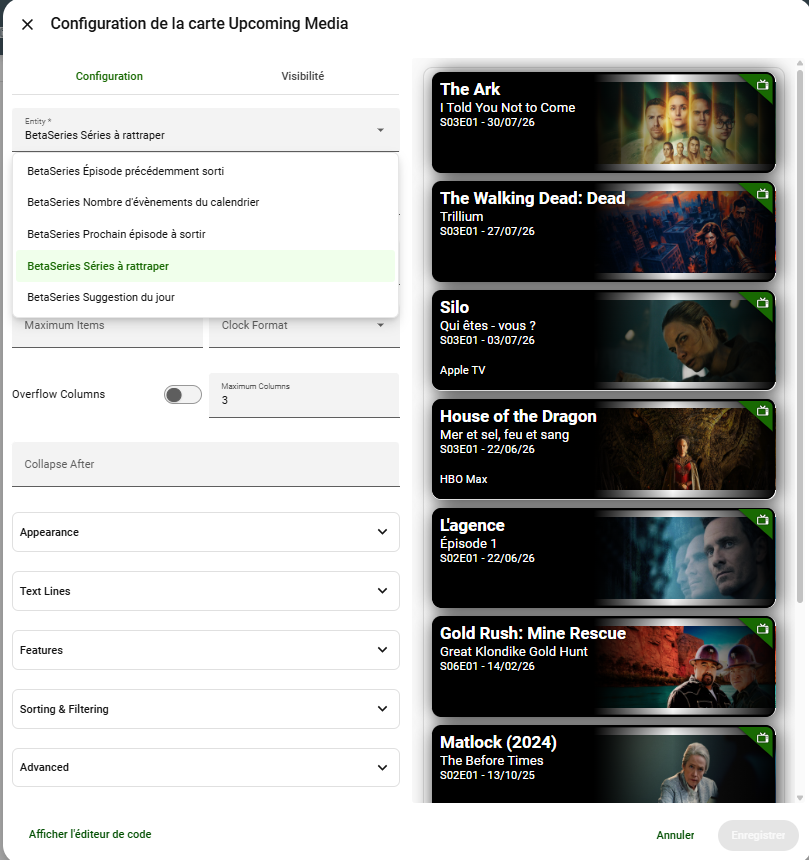Viewport: 809px width, 860px height.
Task: Edit the Maximum Columns field
Action: click(304, 395)
